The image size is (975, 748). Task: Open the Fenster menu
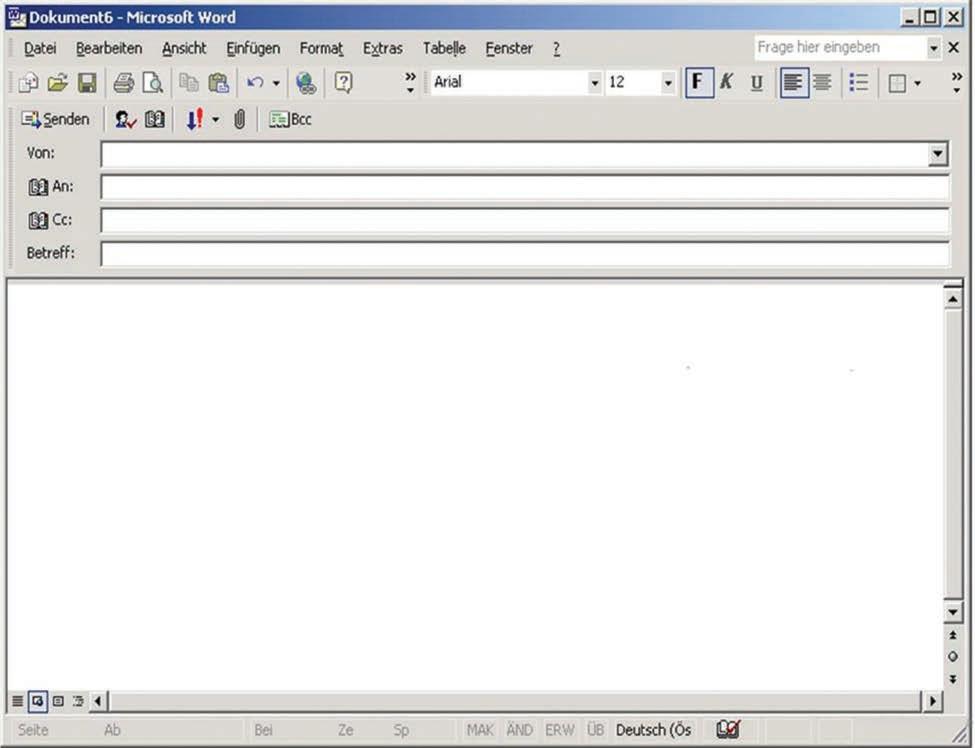click(509, 48)
